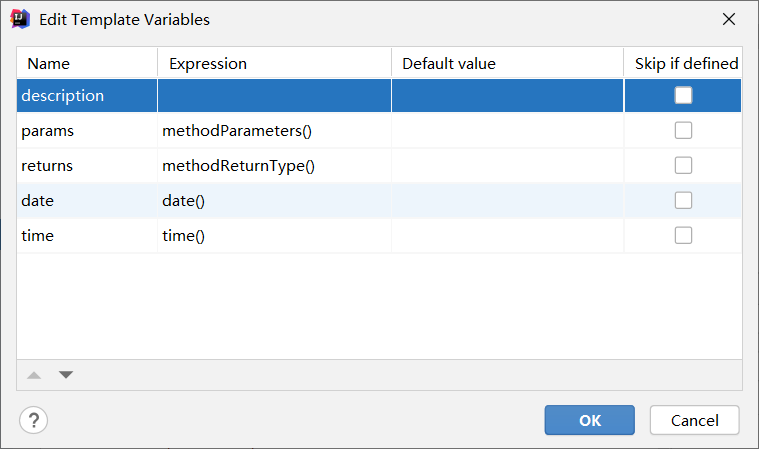Toggle Skip if defined for time
Viewport: 759px width, 449px height.
(x=683, y=236)
